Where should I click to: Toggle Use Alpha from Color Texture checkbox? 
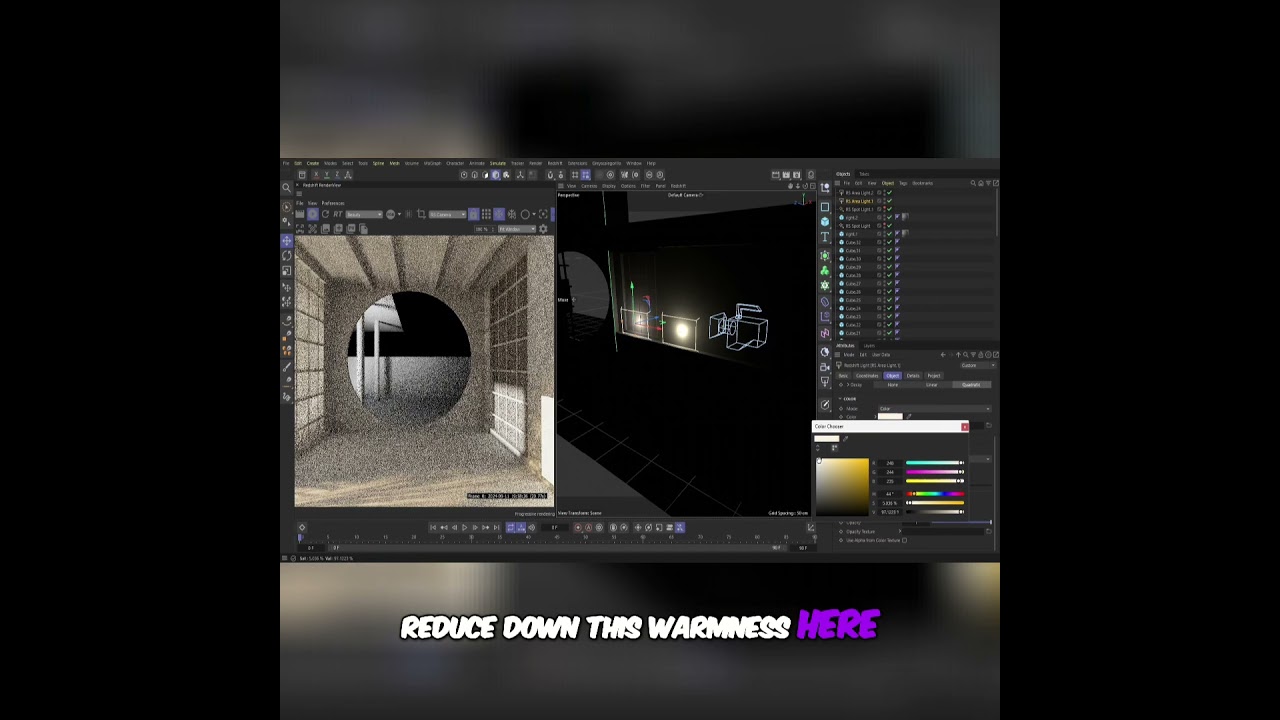(905, 540)
